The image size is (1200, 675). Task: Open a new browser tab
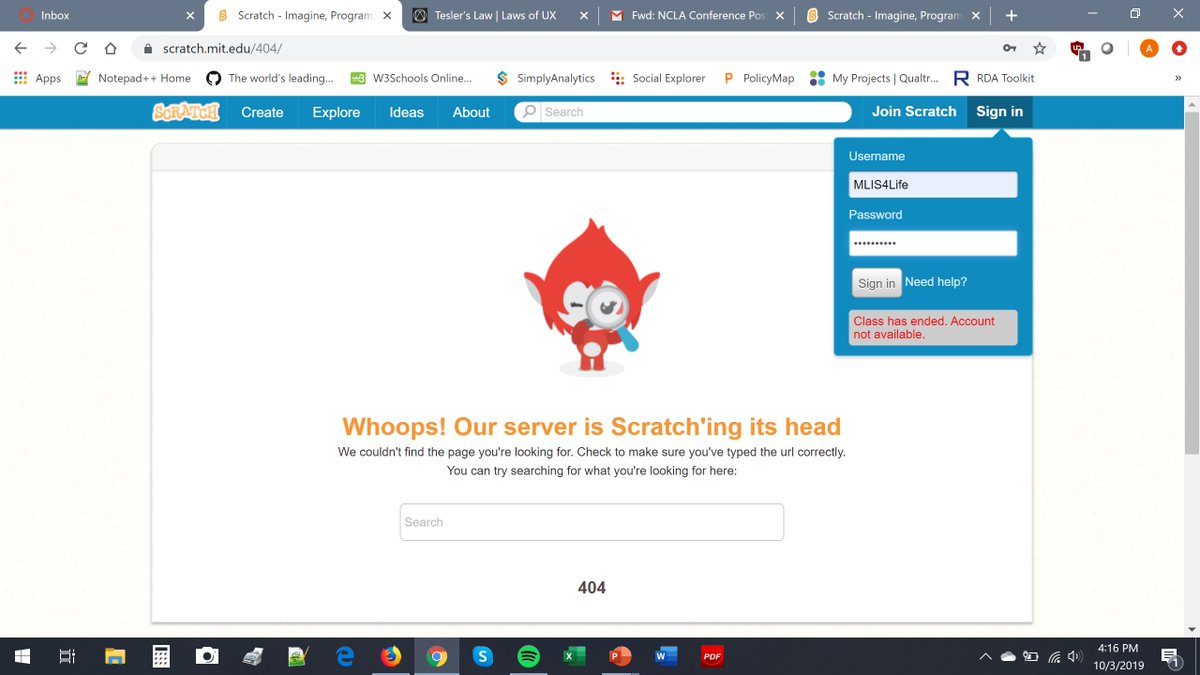point(1012,15)
